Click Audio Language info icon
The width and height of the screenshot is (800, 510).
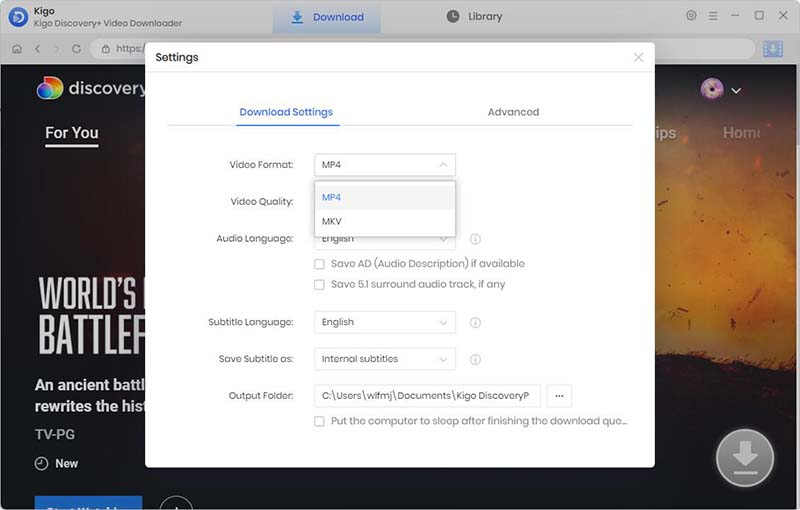pyautogui.click(x=475, y=239)
